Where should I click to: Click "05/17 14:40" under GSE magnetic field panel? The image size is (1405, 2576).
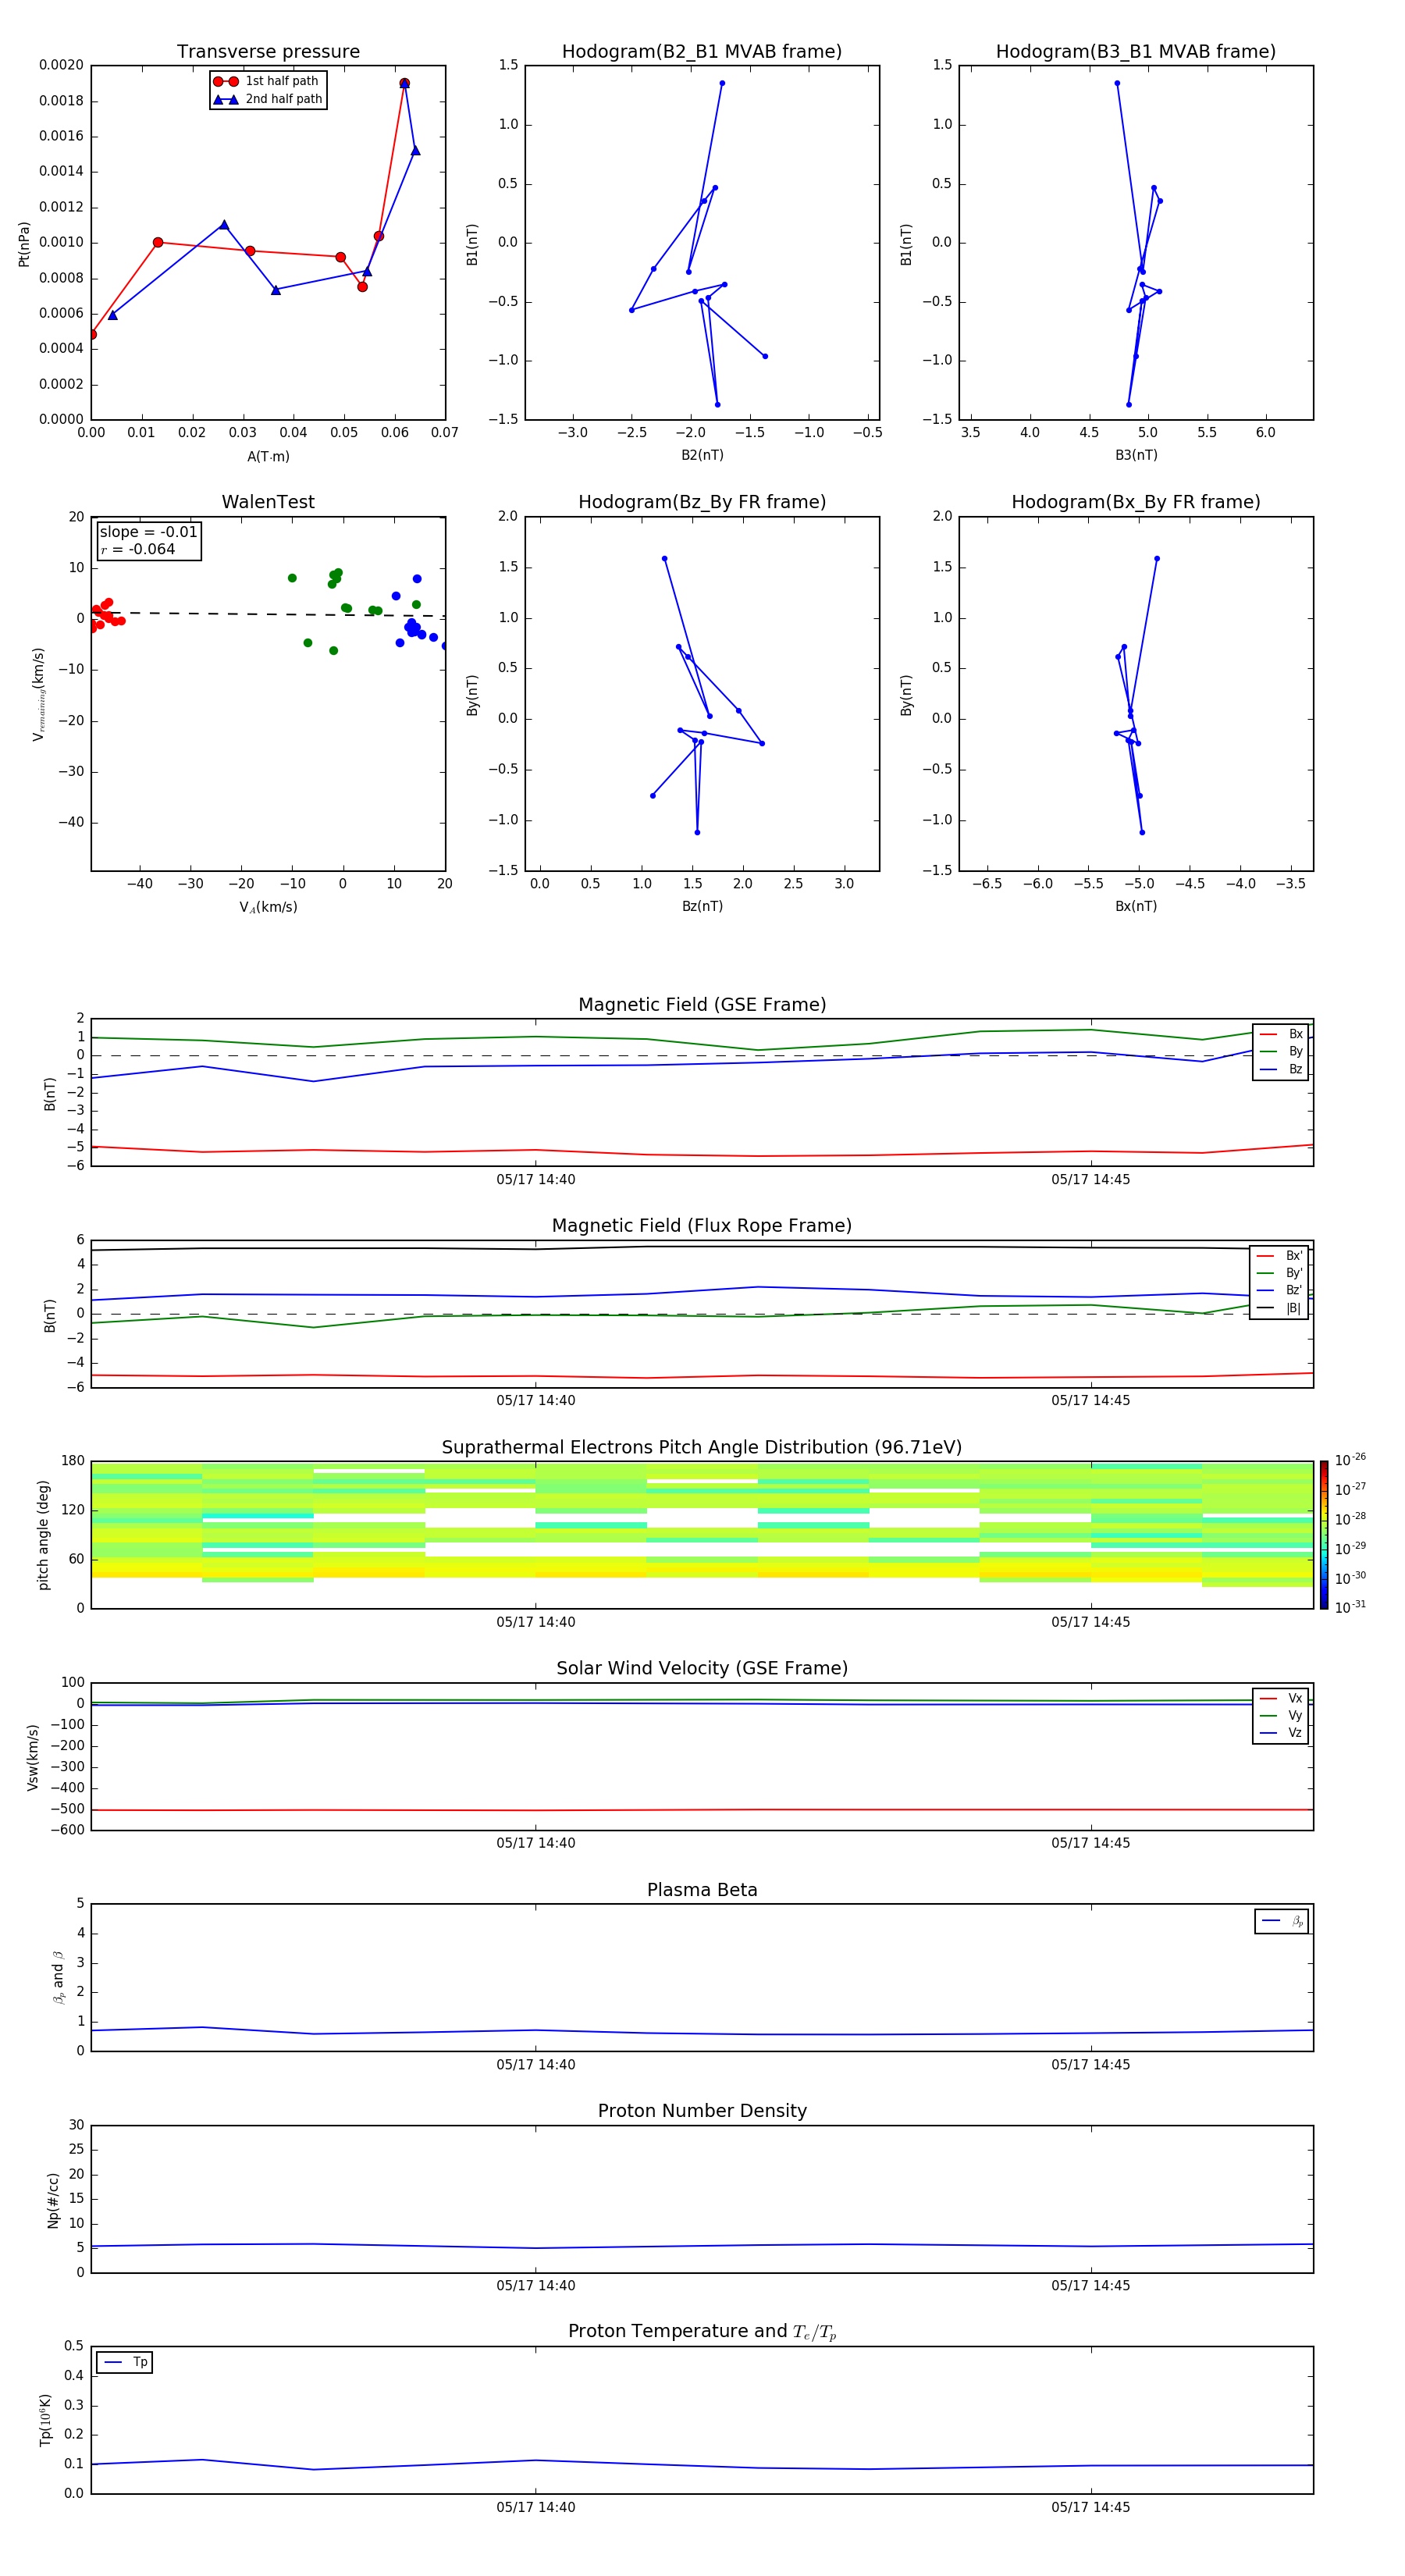pyautogui.click(x=536, y=1180)
